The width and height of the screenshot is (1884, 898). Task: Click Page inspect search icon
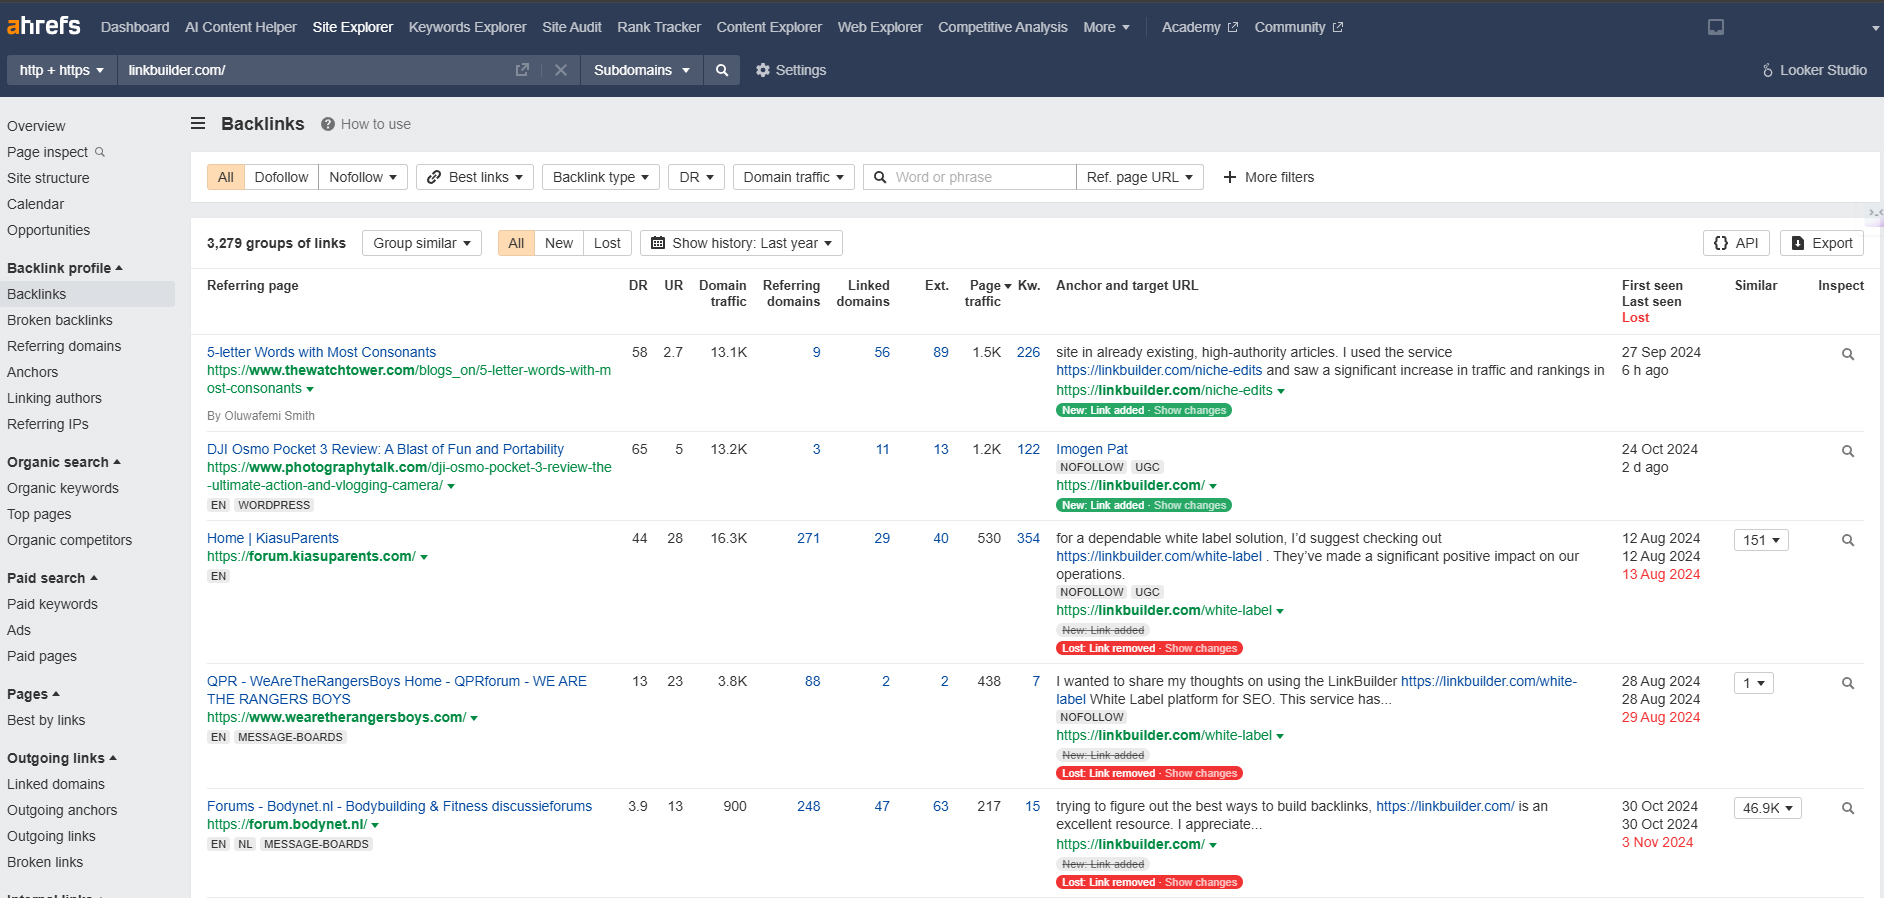[x=100, y=152]
